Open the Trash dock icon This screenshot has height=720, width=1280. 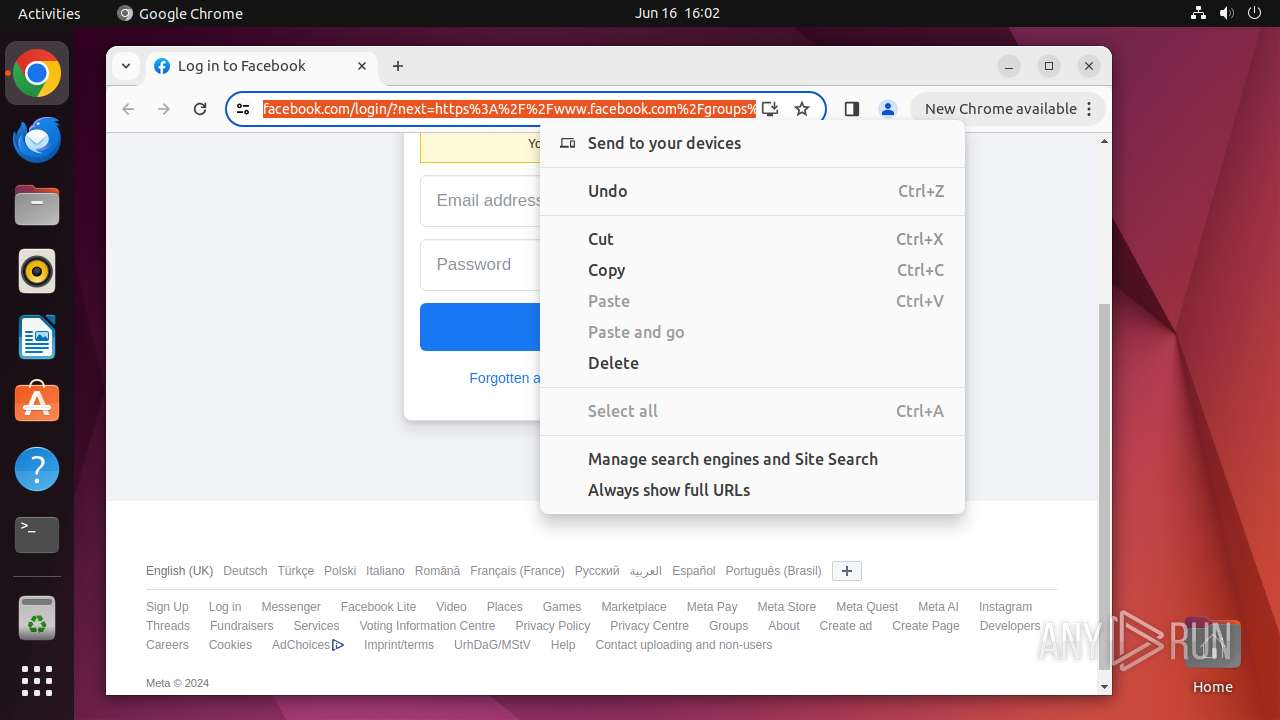[x=37, y=618]
